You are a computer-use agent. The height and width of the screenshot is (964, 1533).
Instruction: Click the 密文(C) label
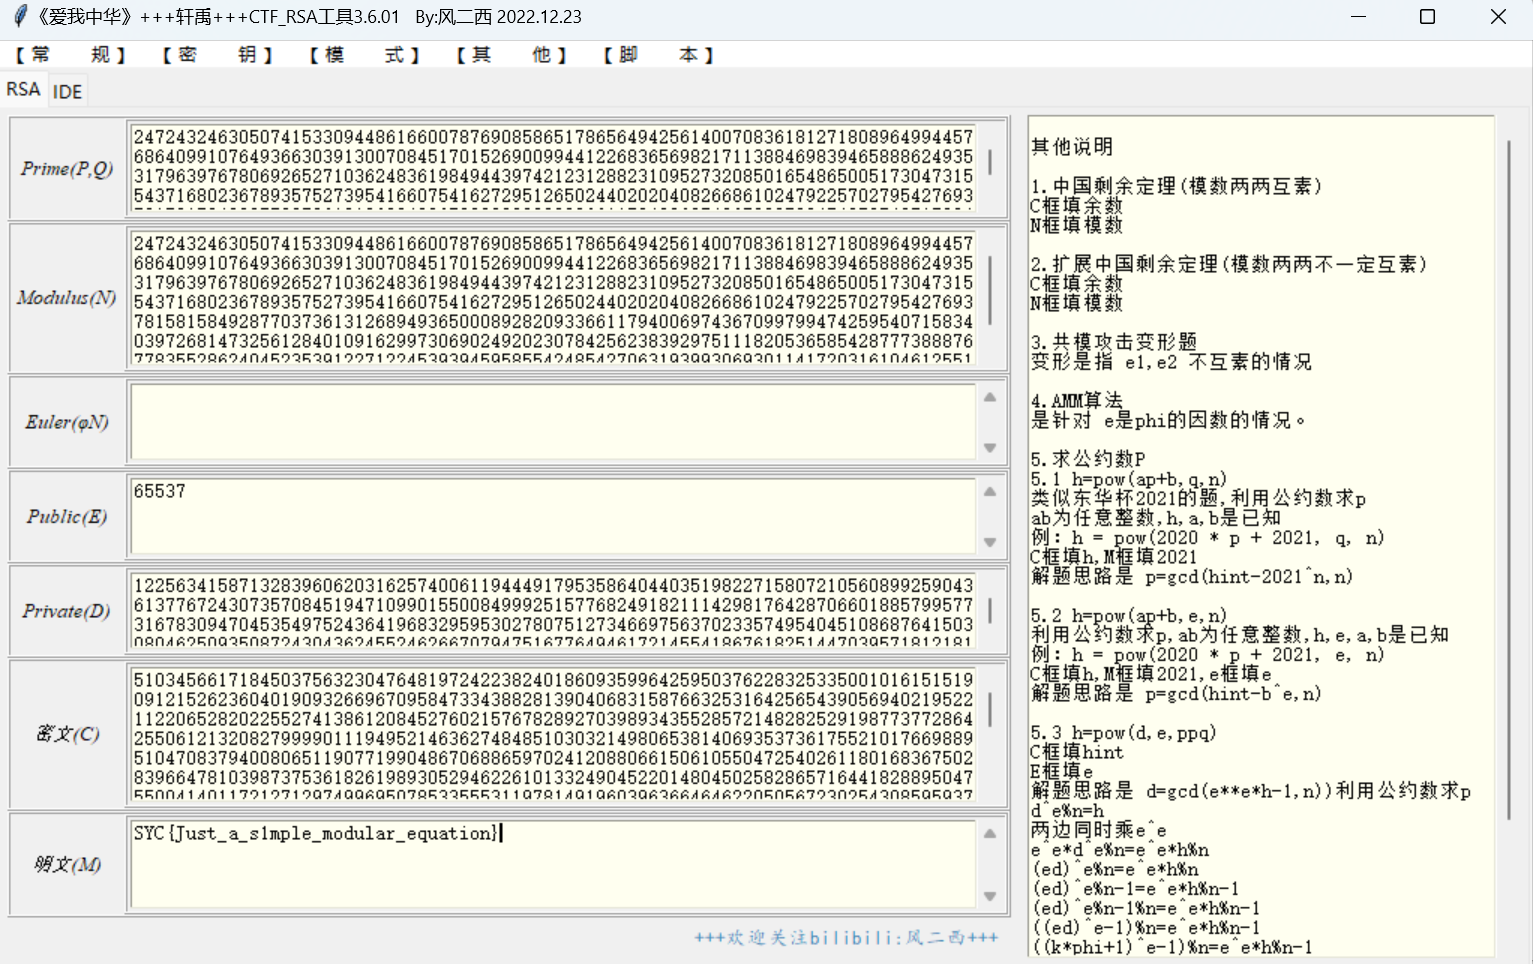click(67, 733)
